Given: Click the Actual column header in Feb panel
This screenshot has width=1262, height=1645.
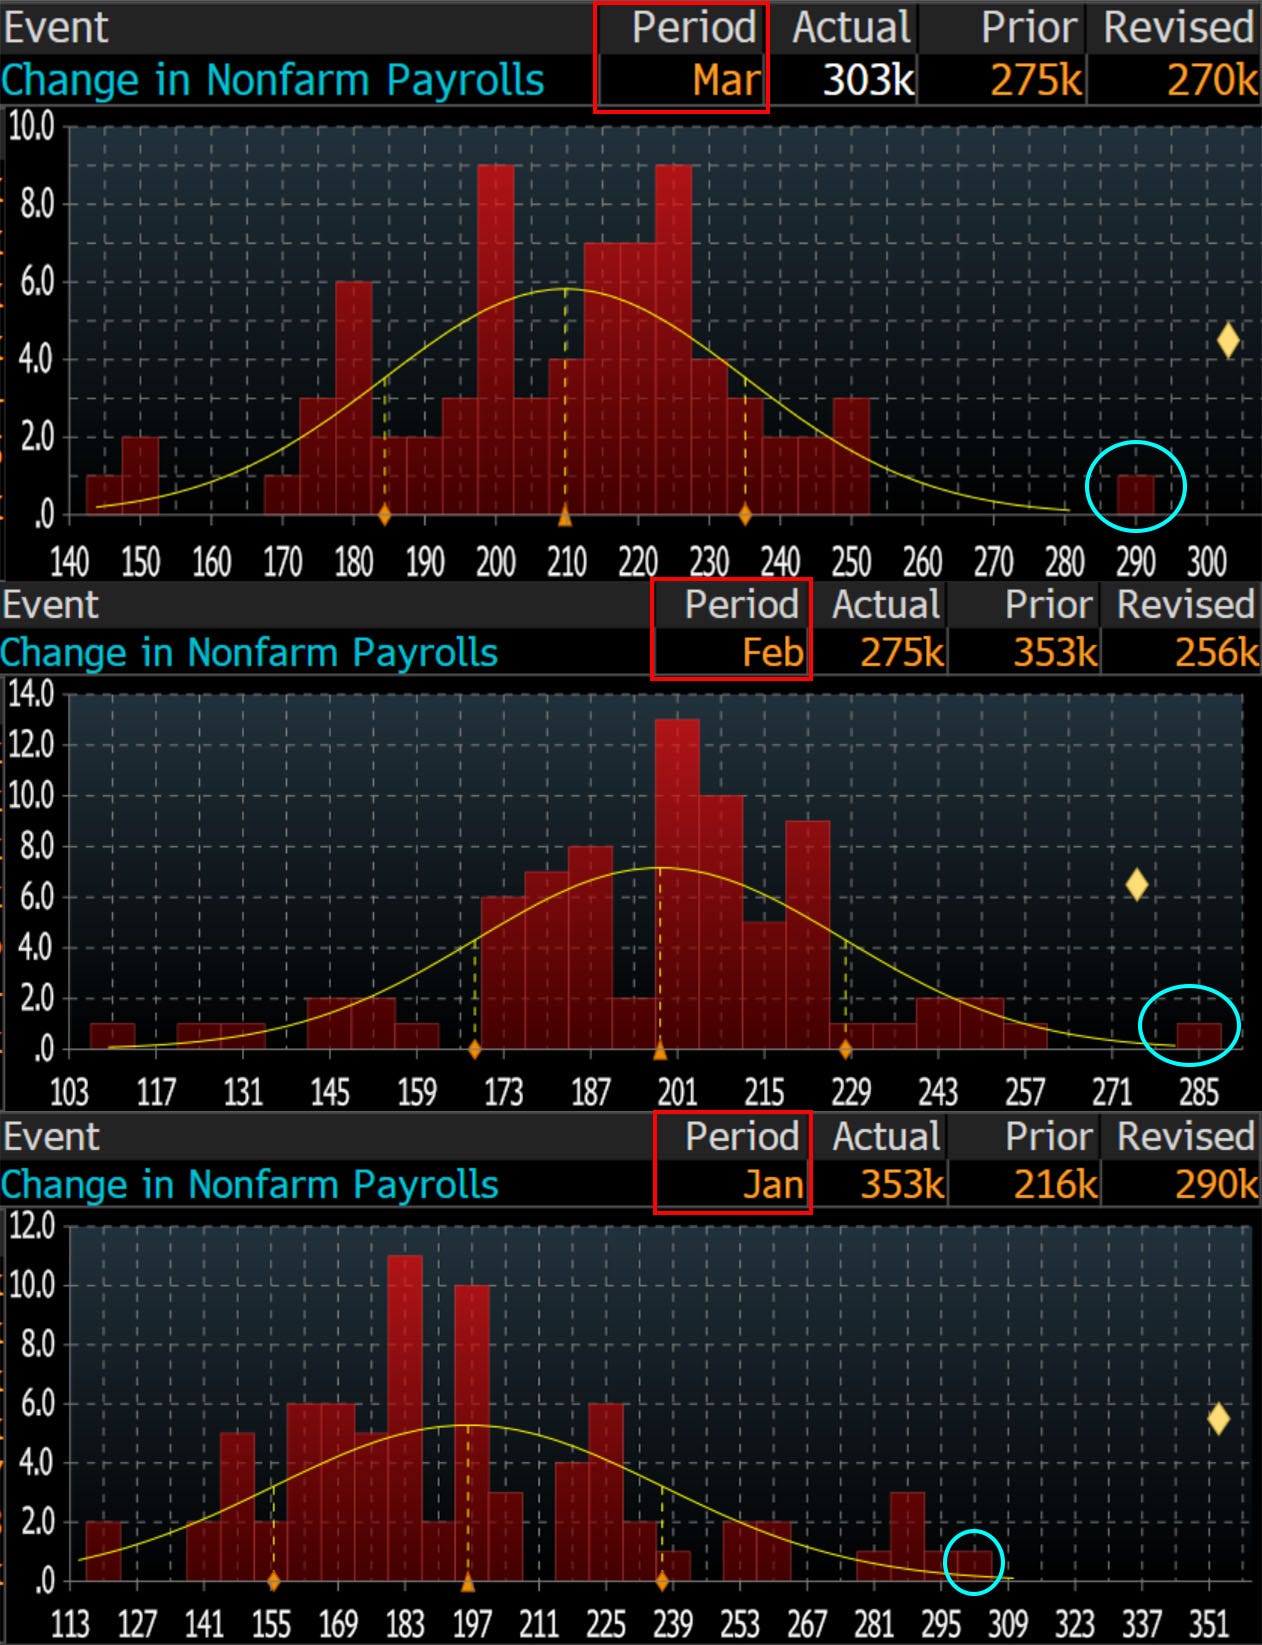Looking at the screenshot, I should (887, 604).
